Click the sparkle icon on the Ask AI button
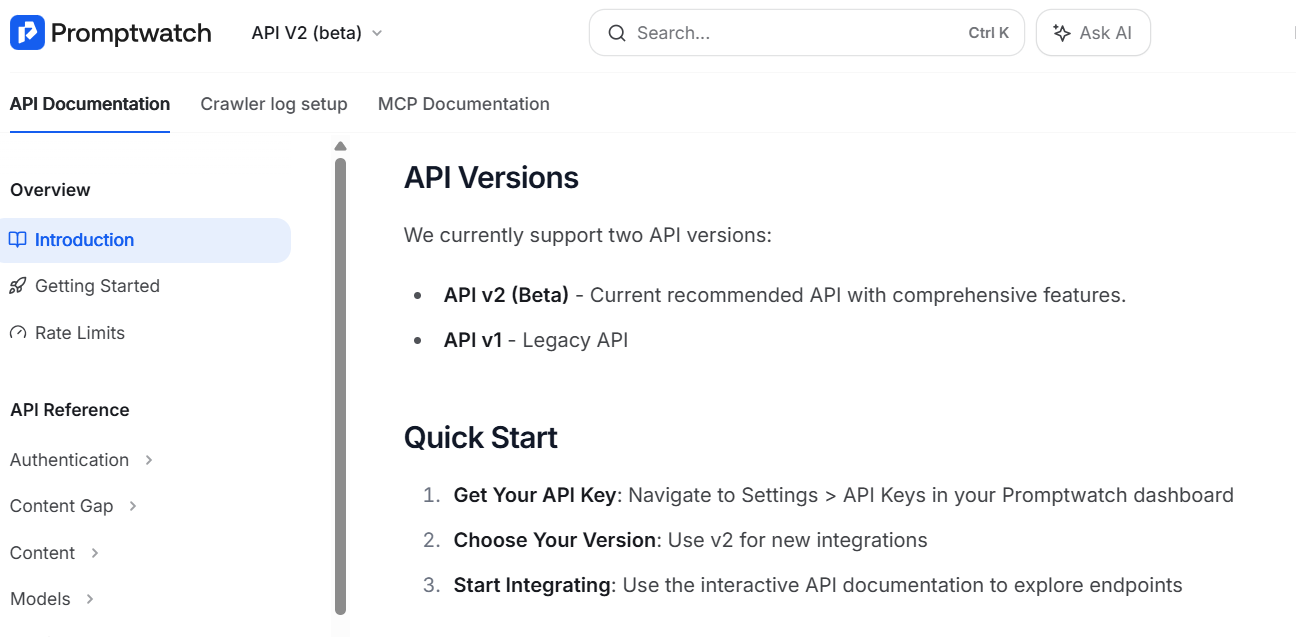This screenshot has height=637, width=1296. point(1062,32)
